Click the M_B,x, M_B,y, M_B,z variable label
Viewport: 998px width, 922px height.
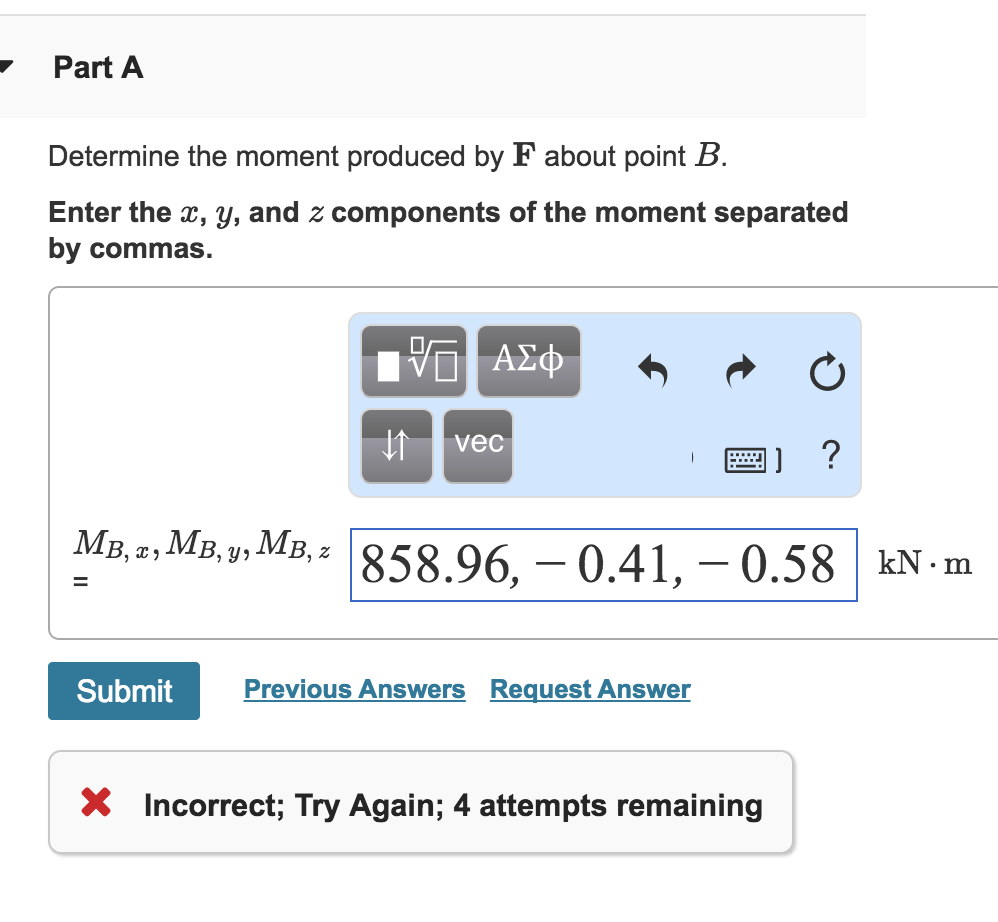pyautogui.click(x=207, y=545)
